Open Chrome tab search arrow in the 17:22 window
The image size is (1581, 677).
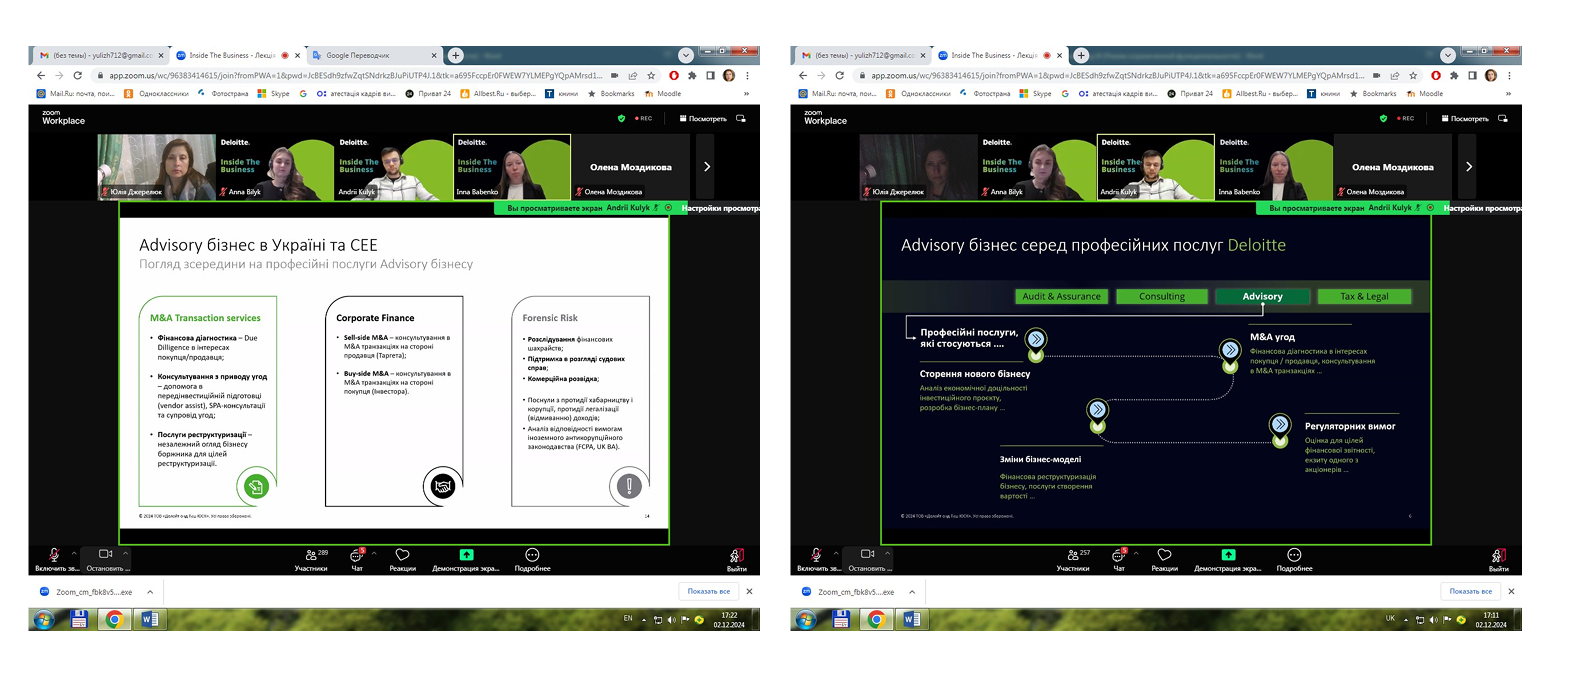686,55
